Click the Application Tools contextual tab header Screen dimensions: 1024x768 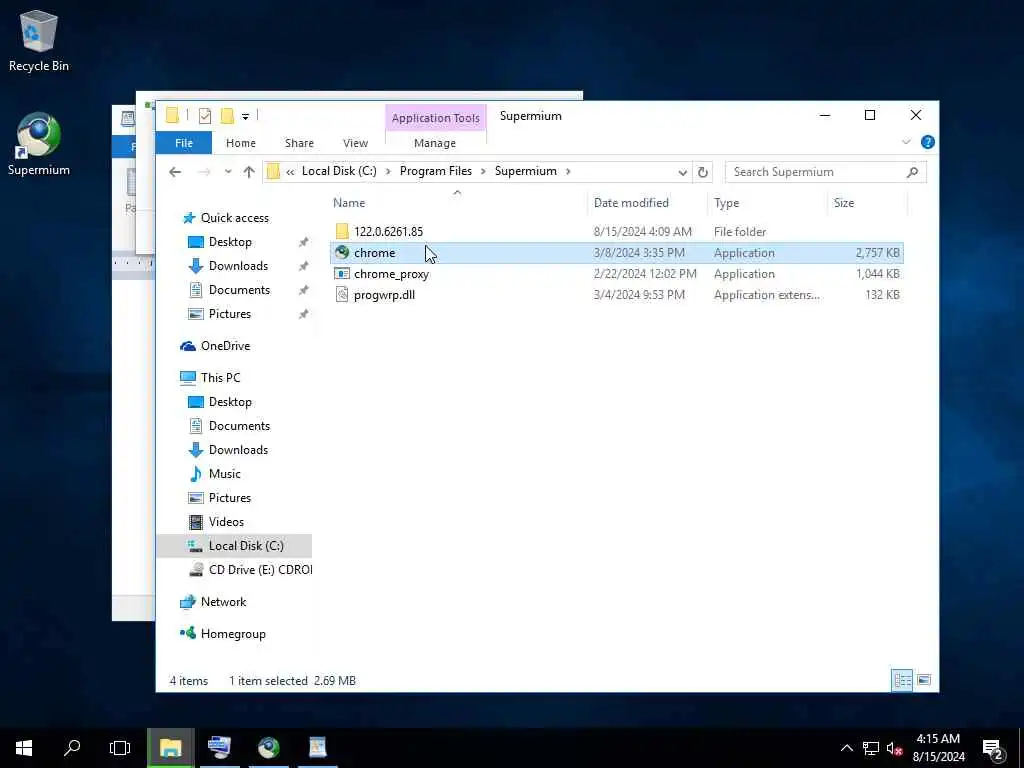(436, 118)
